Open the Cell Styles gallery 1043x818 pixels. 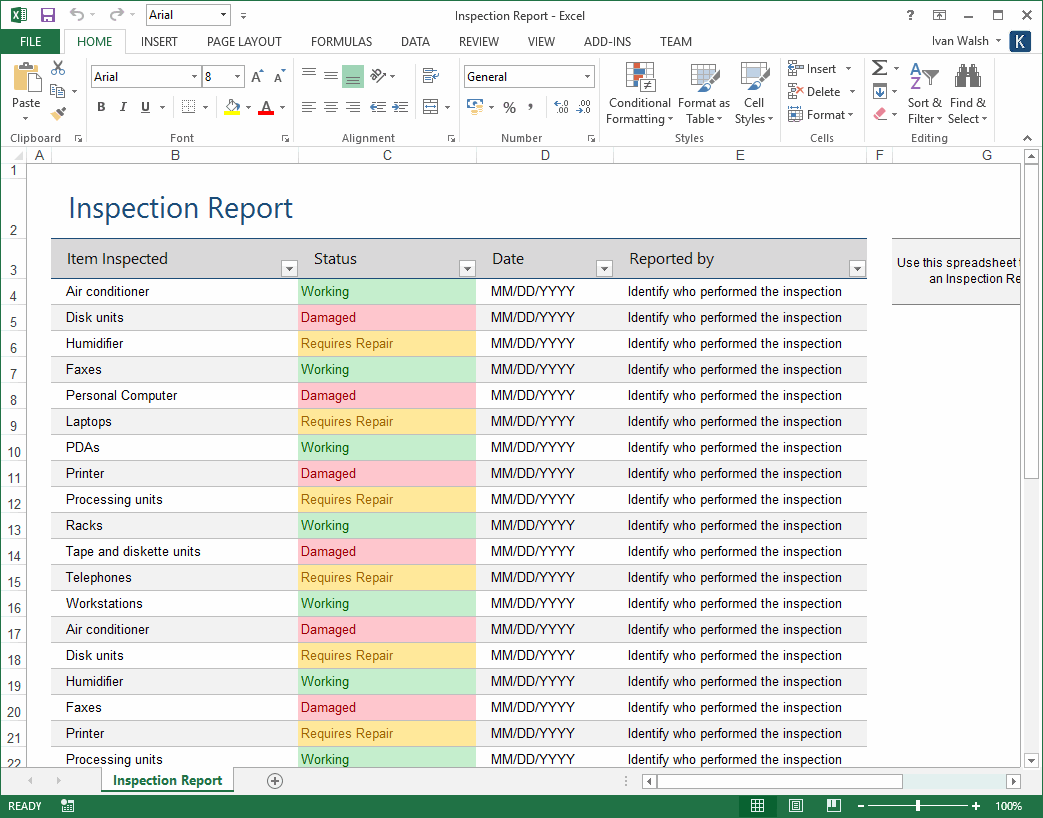[x=753, y=92]
